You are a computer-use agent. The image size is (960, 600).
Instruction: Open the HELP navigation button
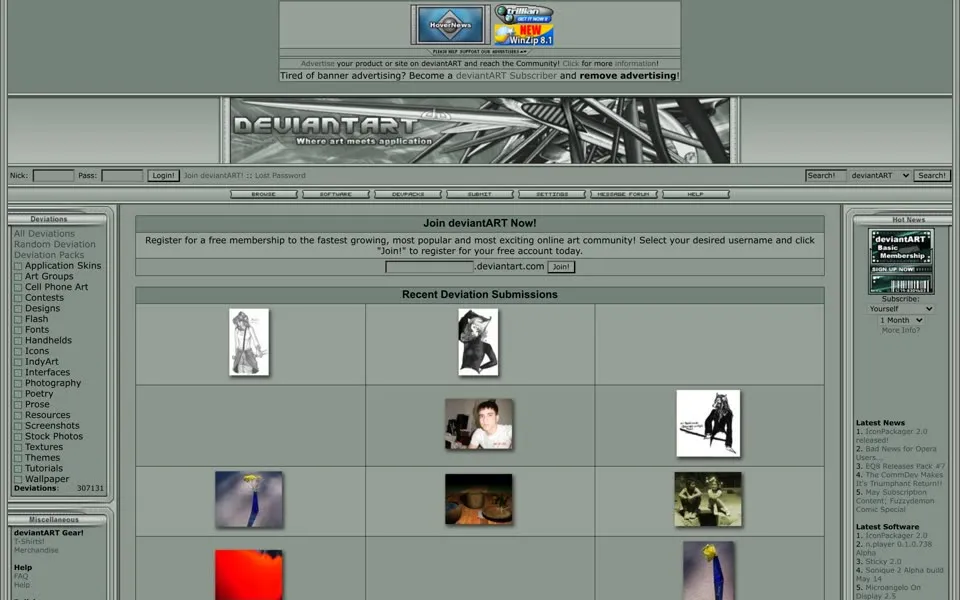696,194
